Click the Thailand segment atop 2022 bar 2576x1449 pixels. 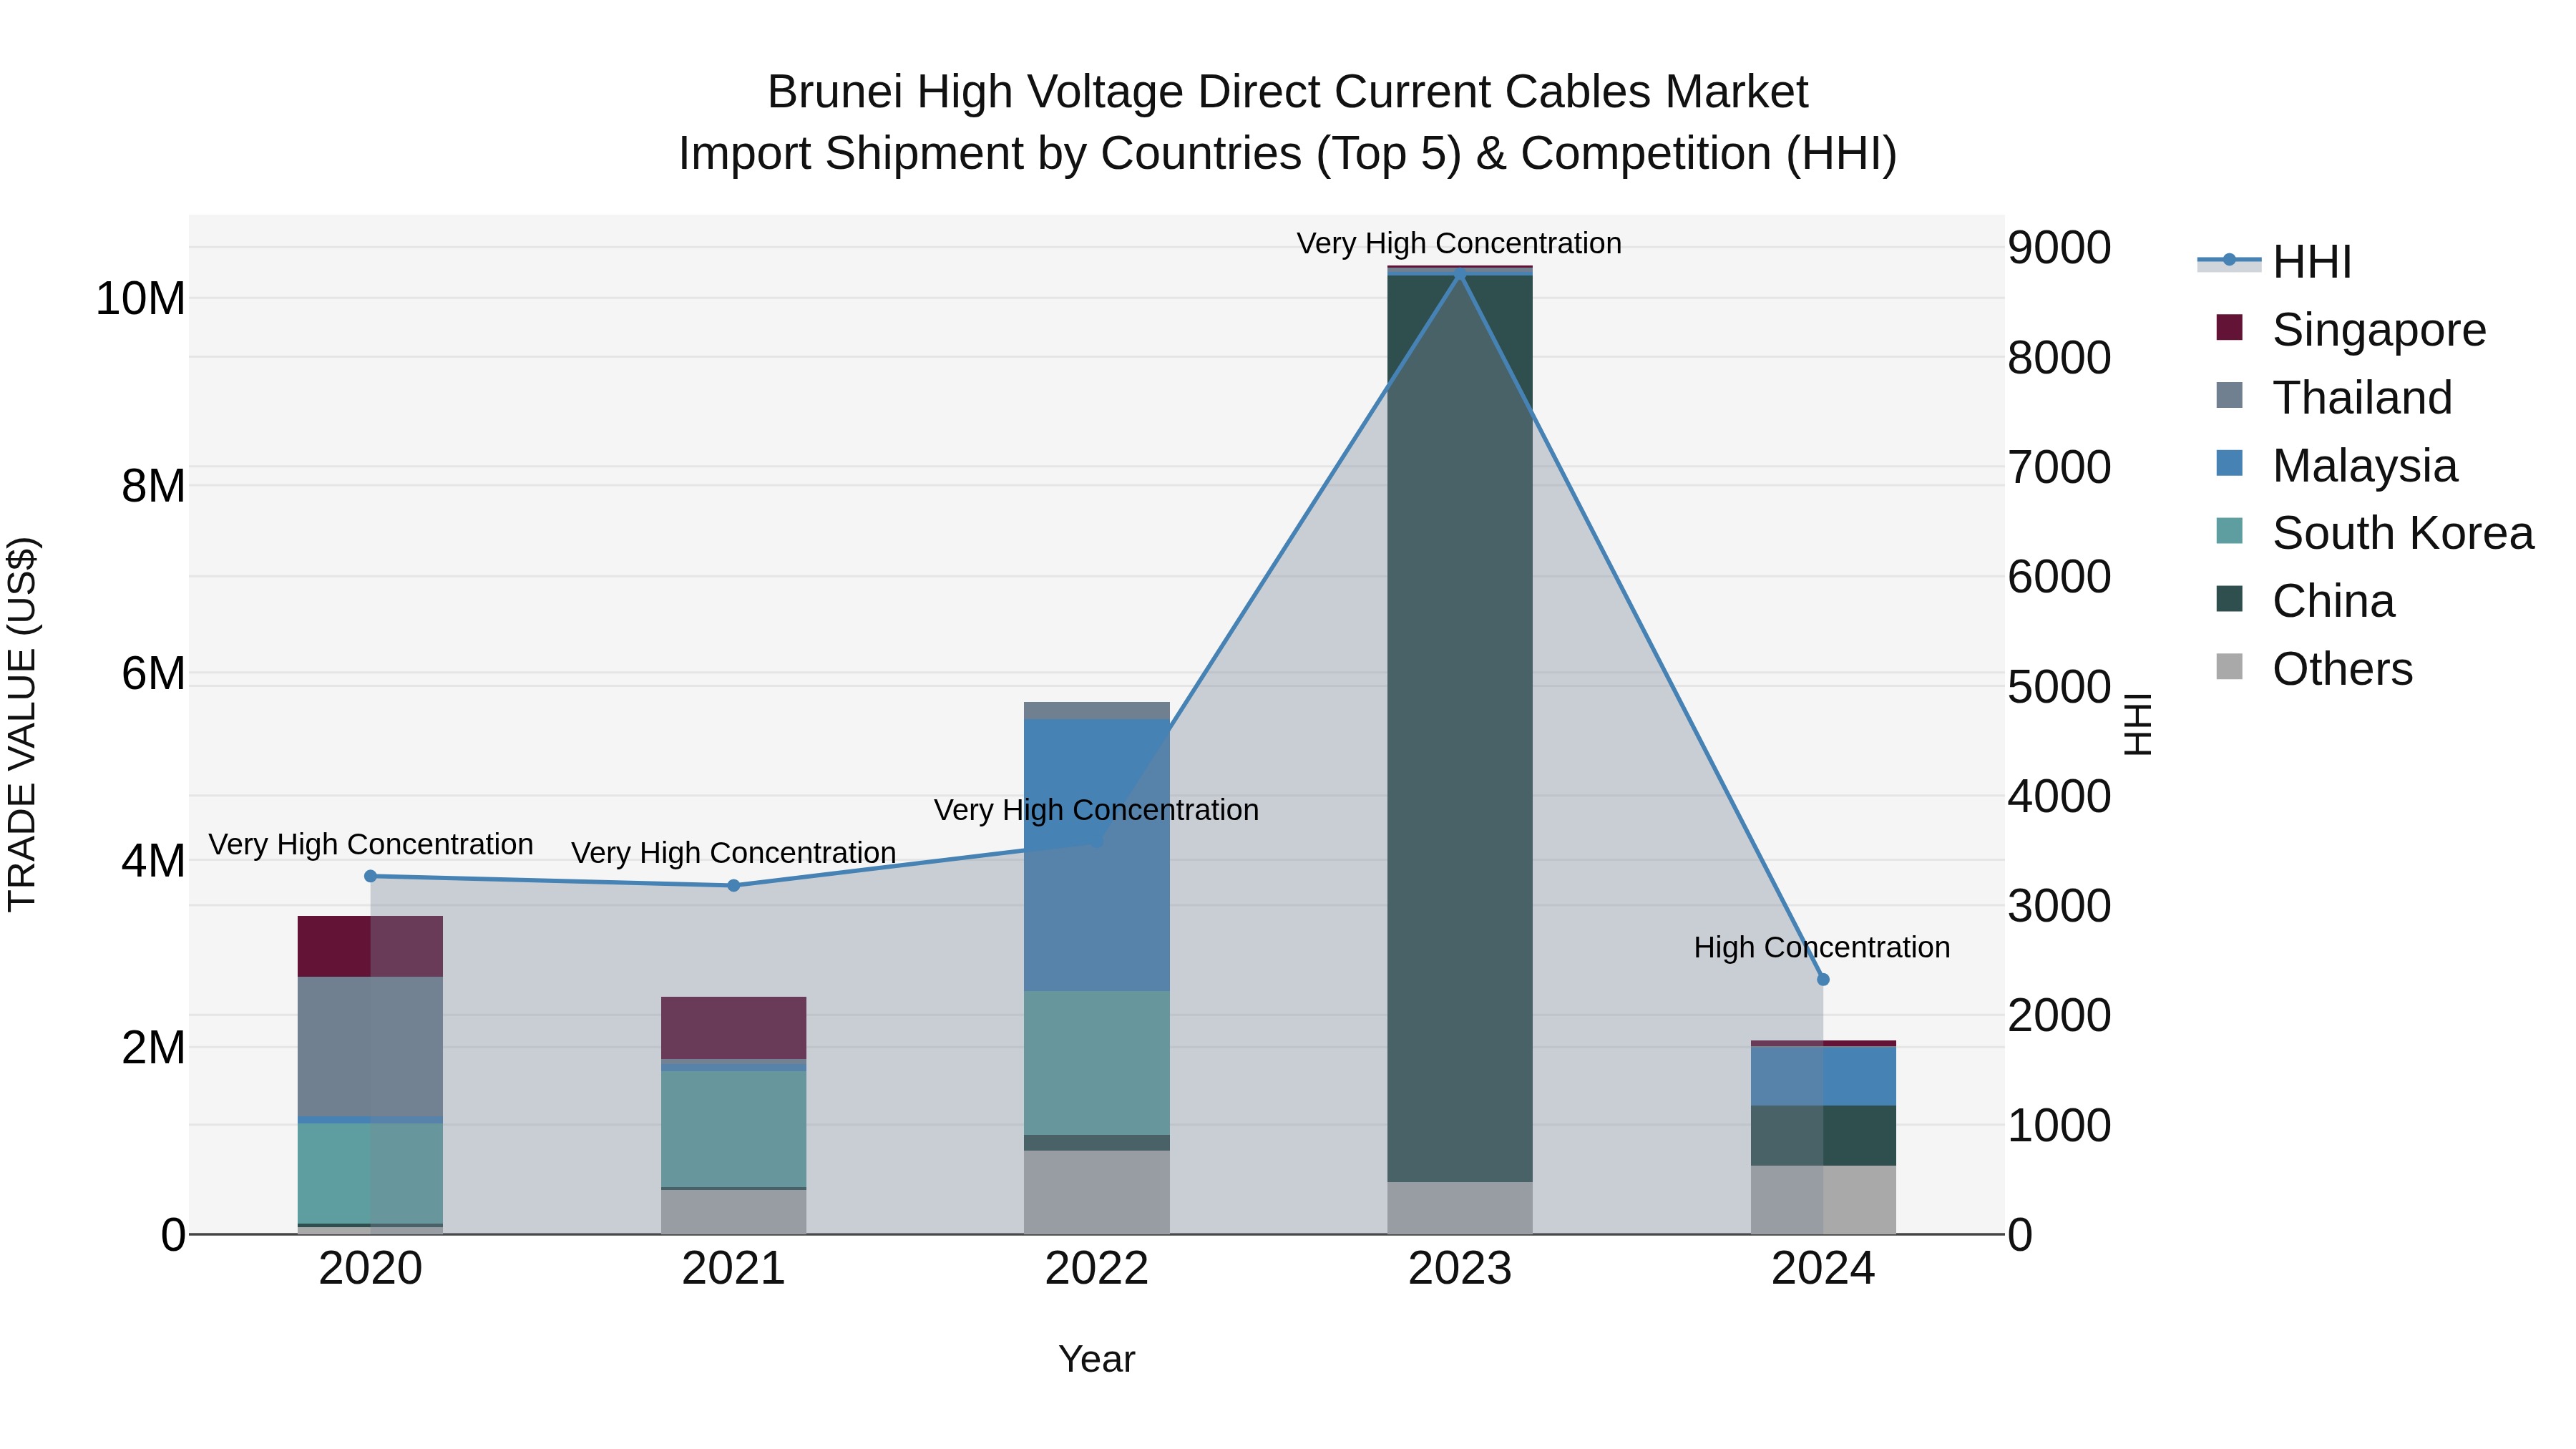1097,711
